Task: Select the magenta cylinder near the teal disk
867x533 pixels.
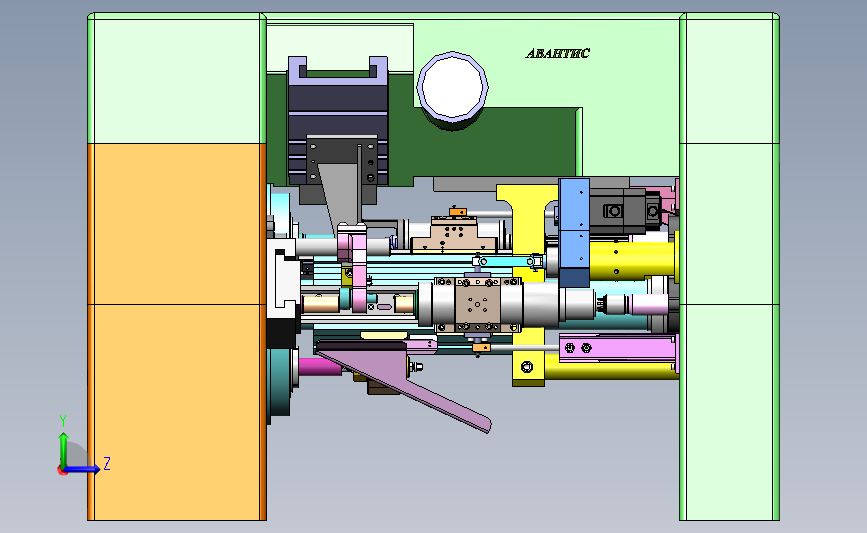Action: (x=320, y=367)
